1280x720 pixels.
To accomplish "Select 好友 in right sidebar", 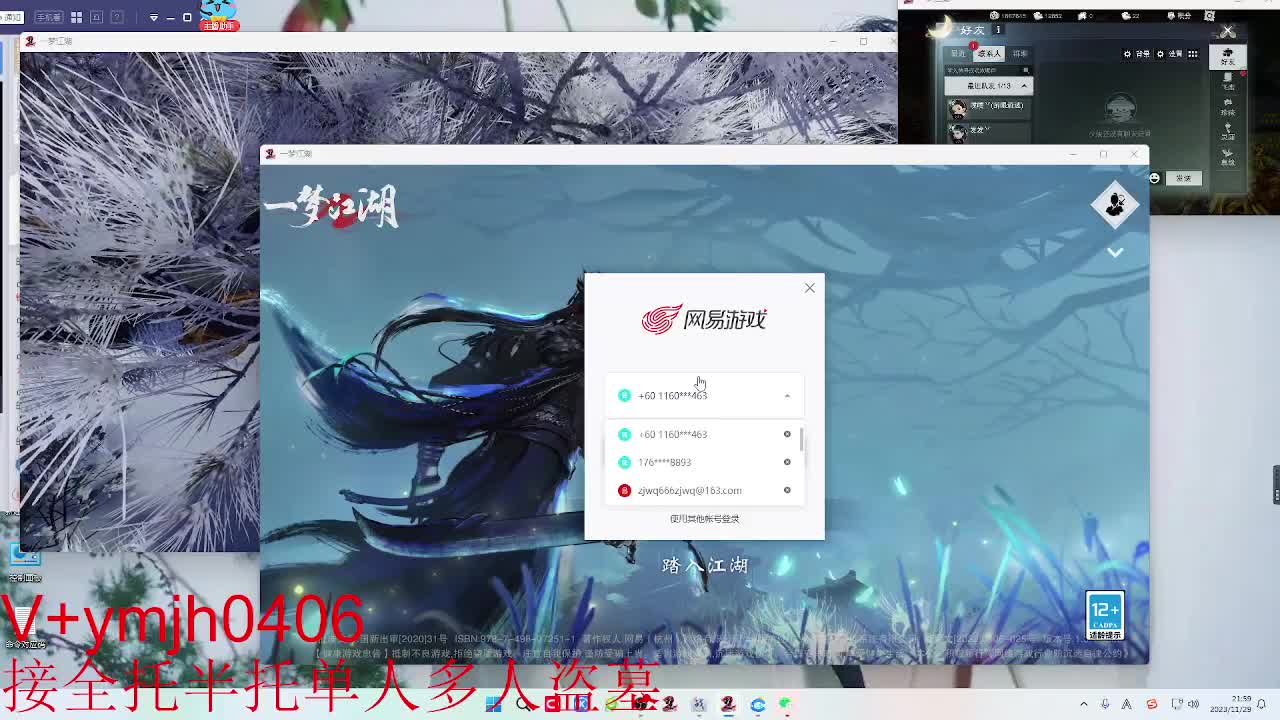I will click(x=1228, y=57).
